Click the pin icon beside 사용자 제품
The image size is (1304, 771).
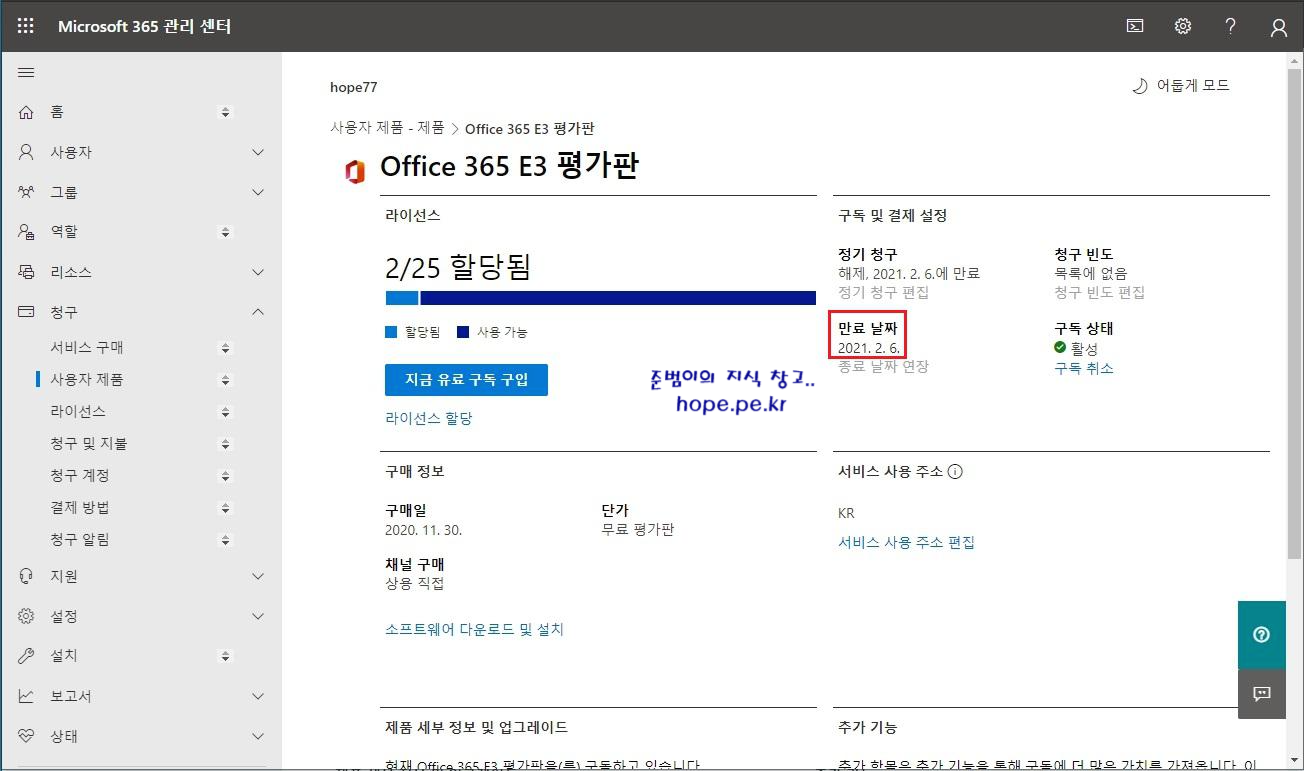point(225,380)
